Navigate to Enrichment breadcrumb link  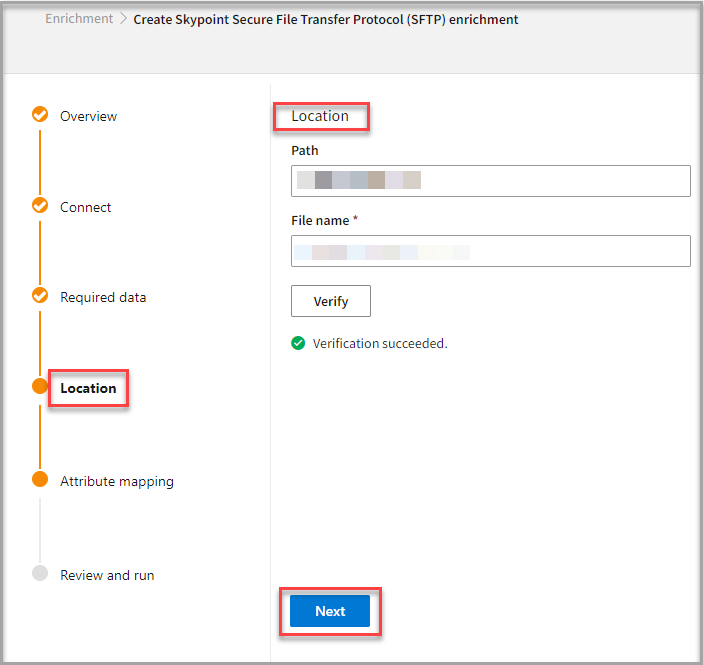click(79, 19)
